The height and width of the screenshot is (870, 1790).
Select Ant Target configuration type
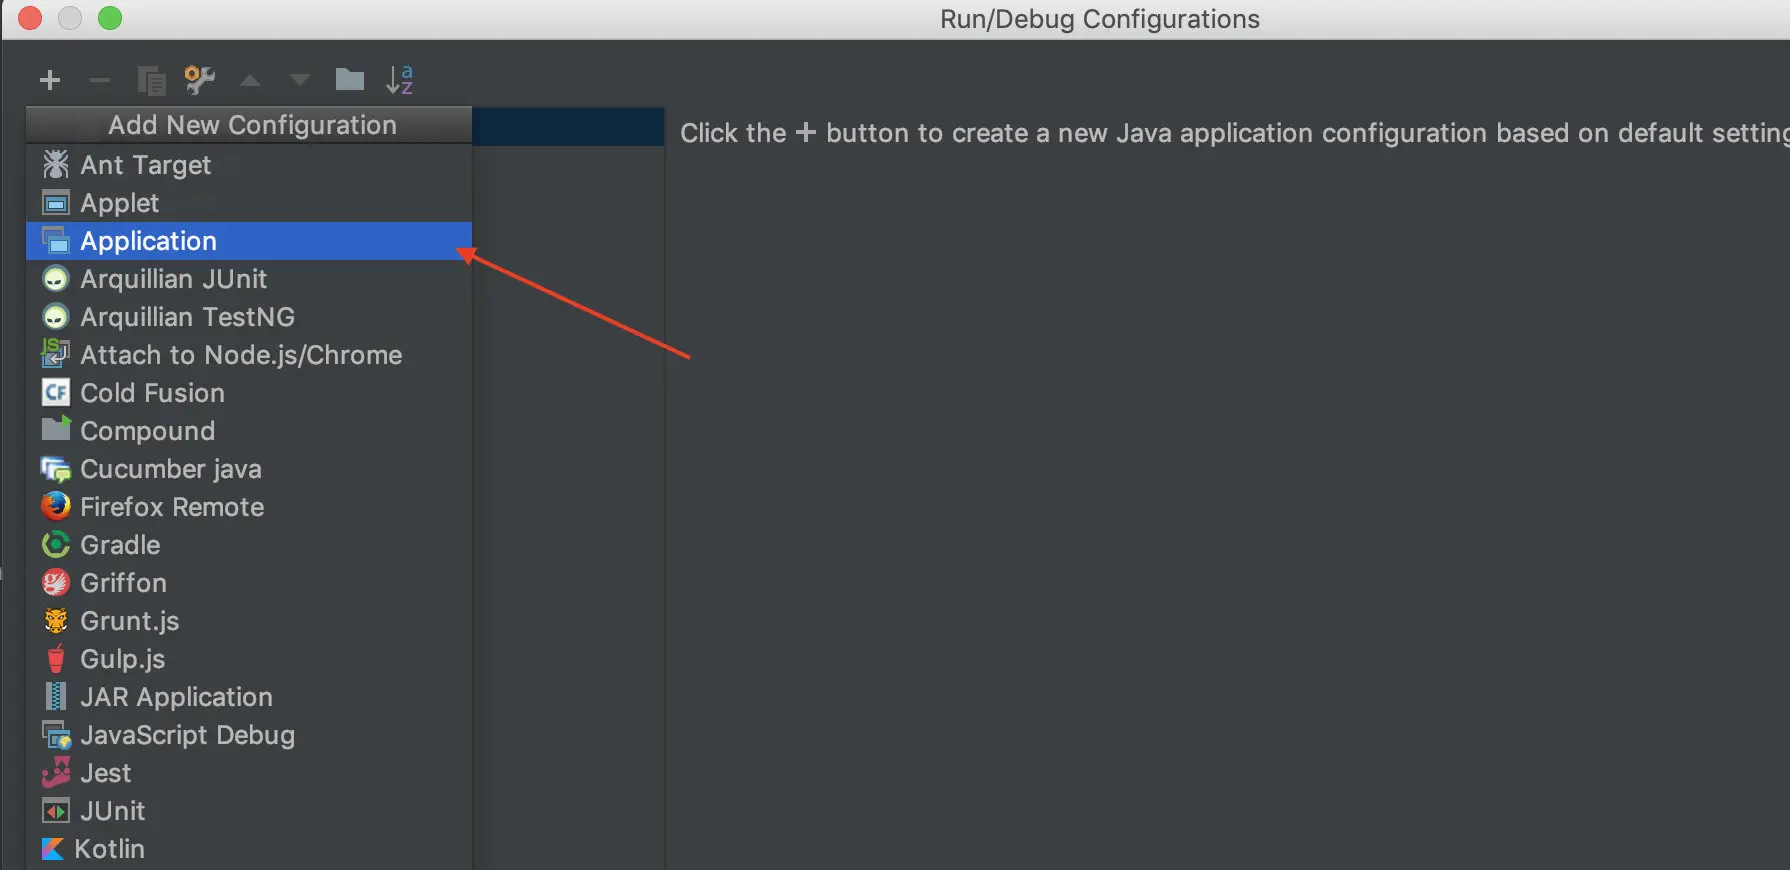tap(249, 165)
